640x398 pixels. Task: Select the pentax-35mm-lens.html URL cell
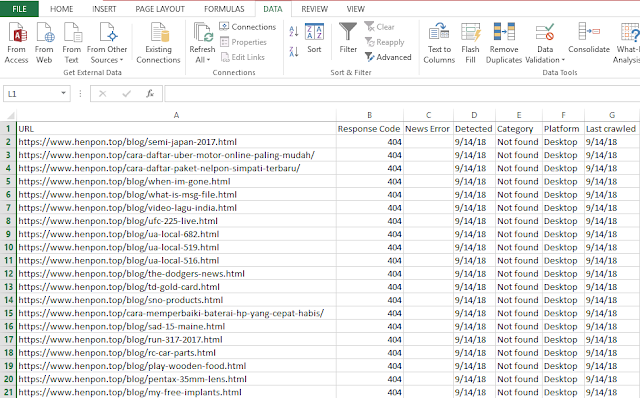tap(176, 379)
